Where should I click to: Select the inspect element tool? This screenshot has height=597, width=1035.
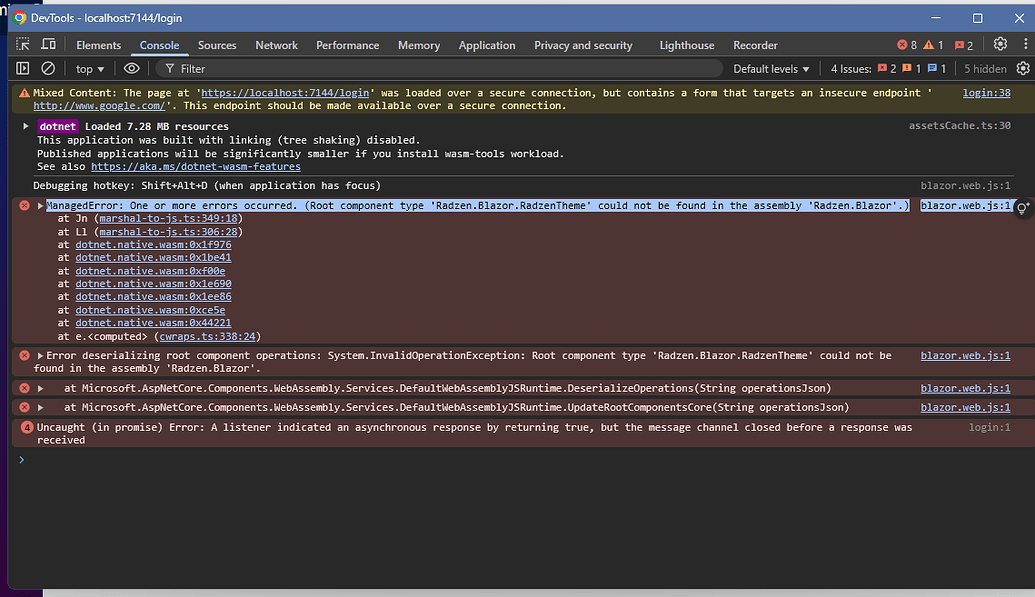(22, 44)
